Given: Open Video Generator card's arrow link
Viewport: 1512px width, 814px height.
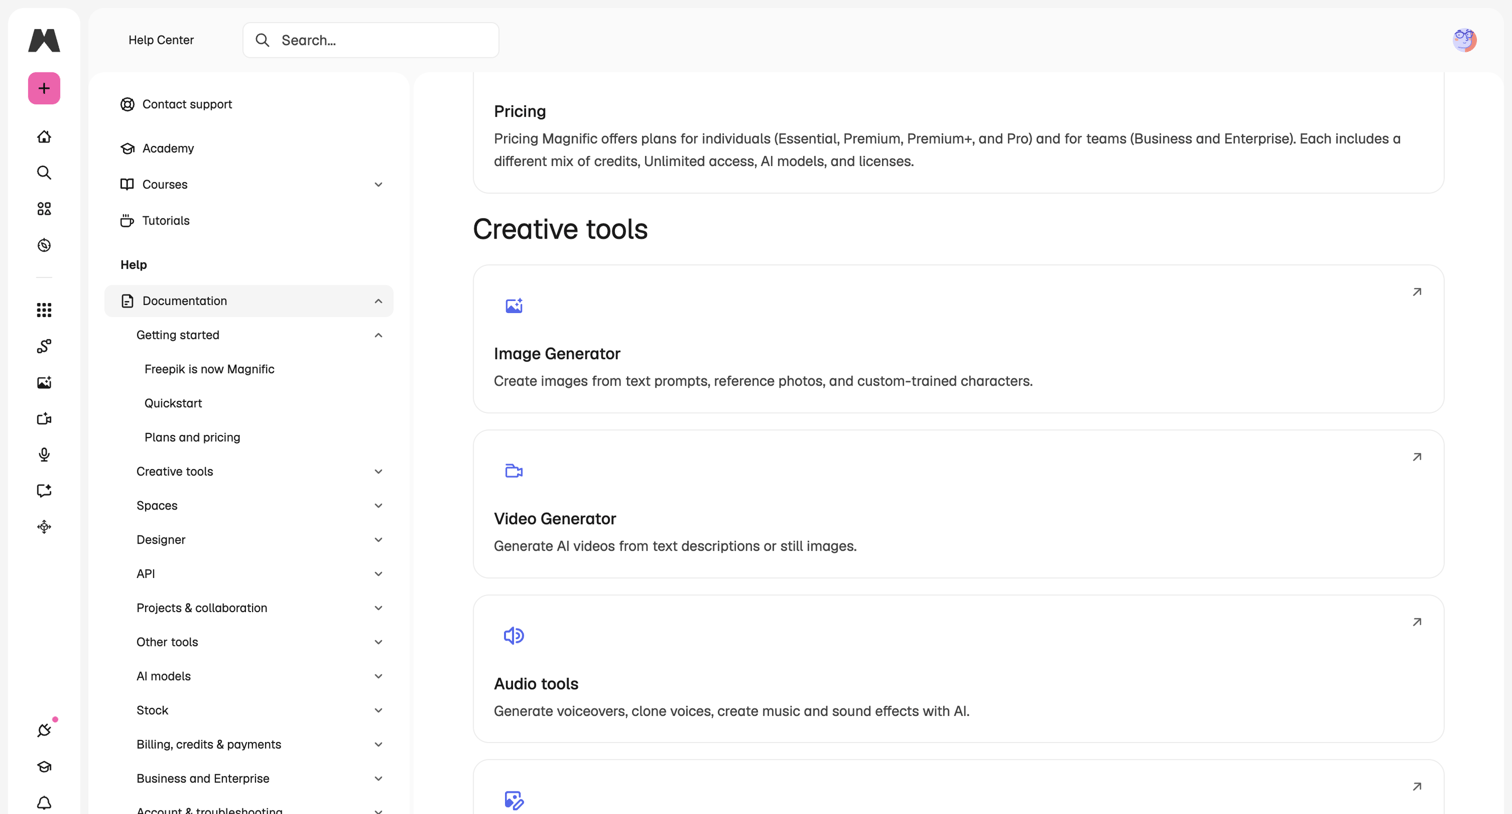Looking at the screenshot, I should click(x=1417, y=457).
